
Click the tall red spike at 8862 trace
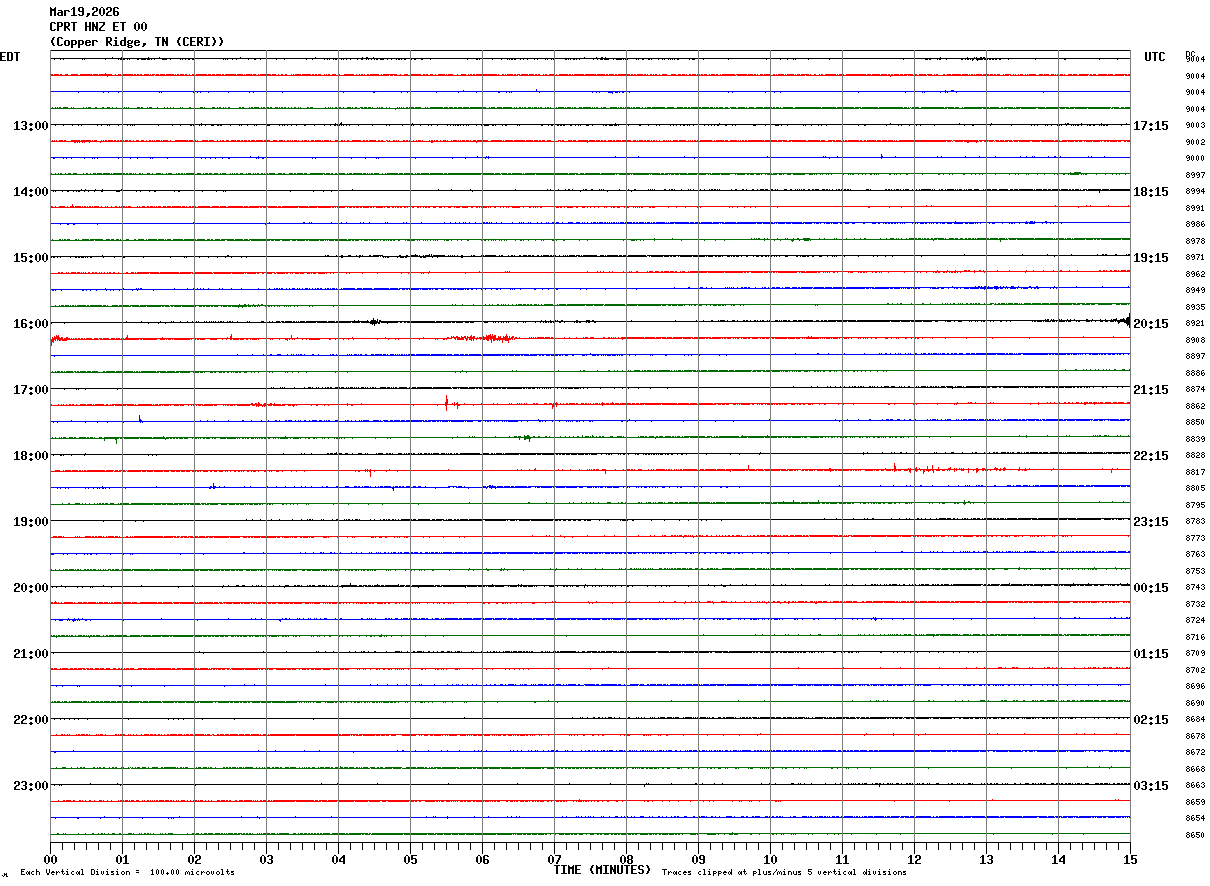pyautogui.click(x=446, y=403)
